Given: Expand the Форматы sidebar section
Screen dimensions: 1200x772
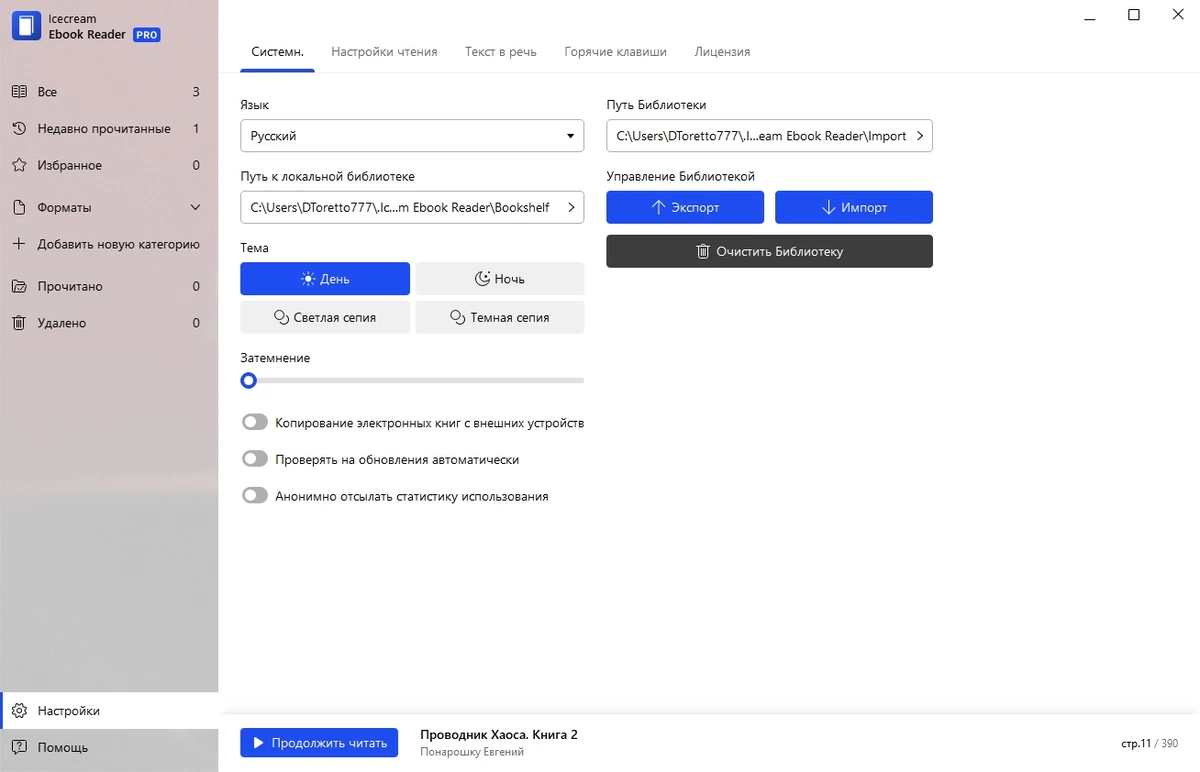Looking at the screenshot, I should pyautogui.click(x=195, y=208).
